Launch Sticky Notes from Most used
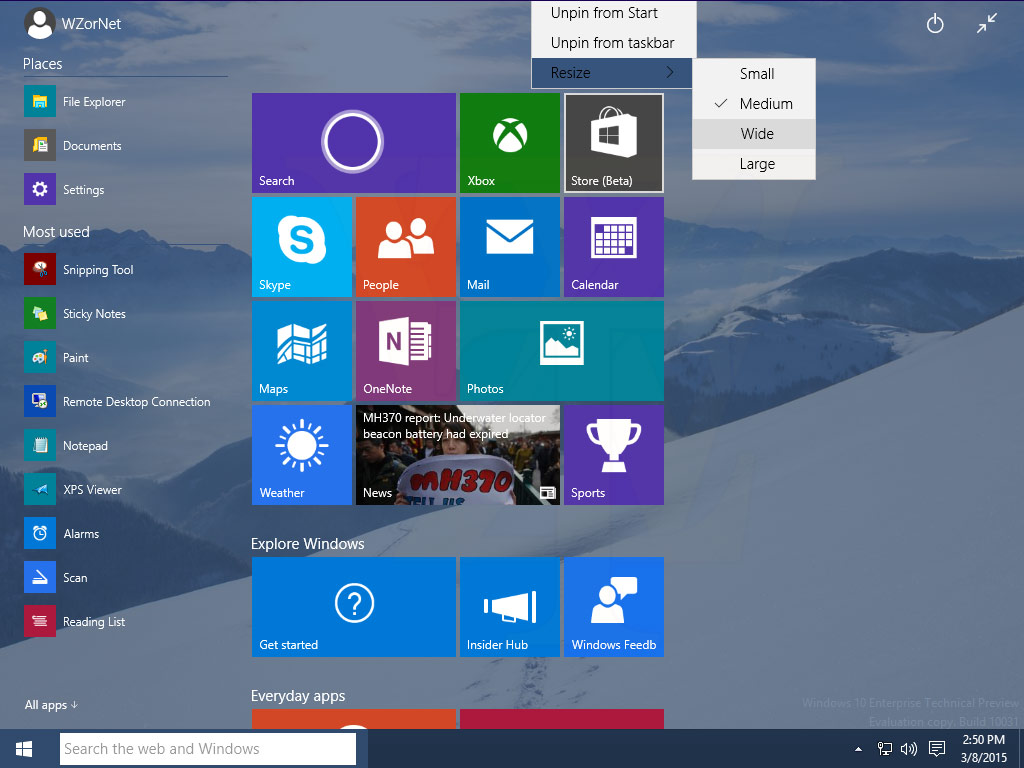The height and width of the screenshot is (768, 1024). coord(75,313)
